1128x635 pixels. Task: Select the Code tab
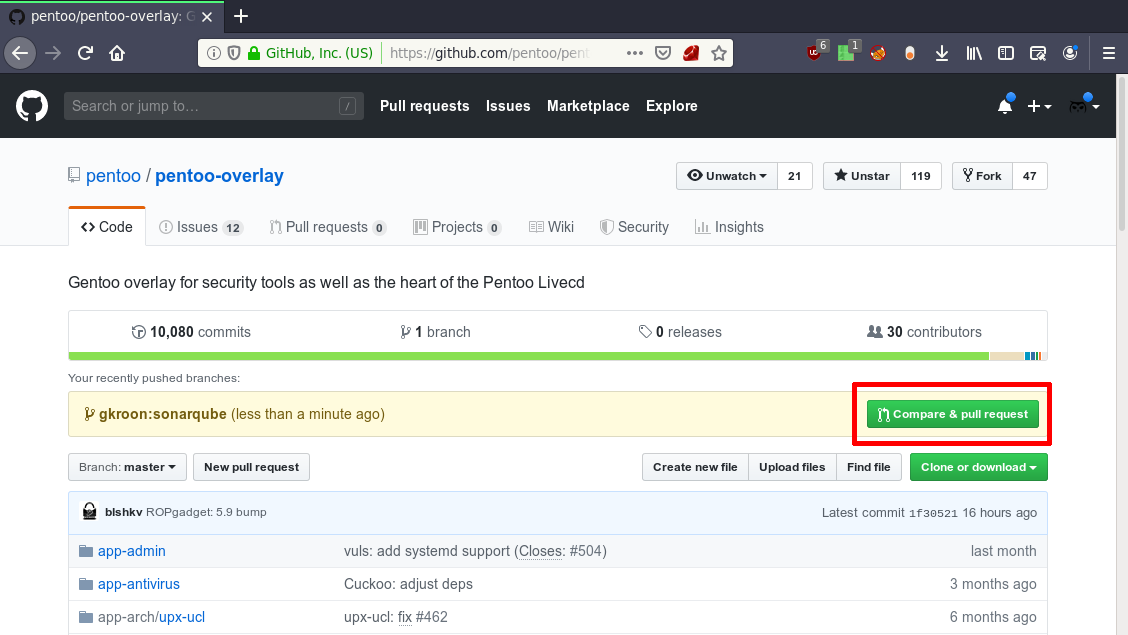pyautogui.click(x=106, y=227)
